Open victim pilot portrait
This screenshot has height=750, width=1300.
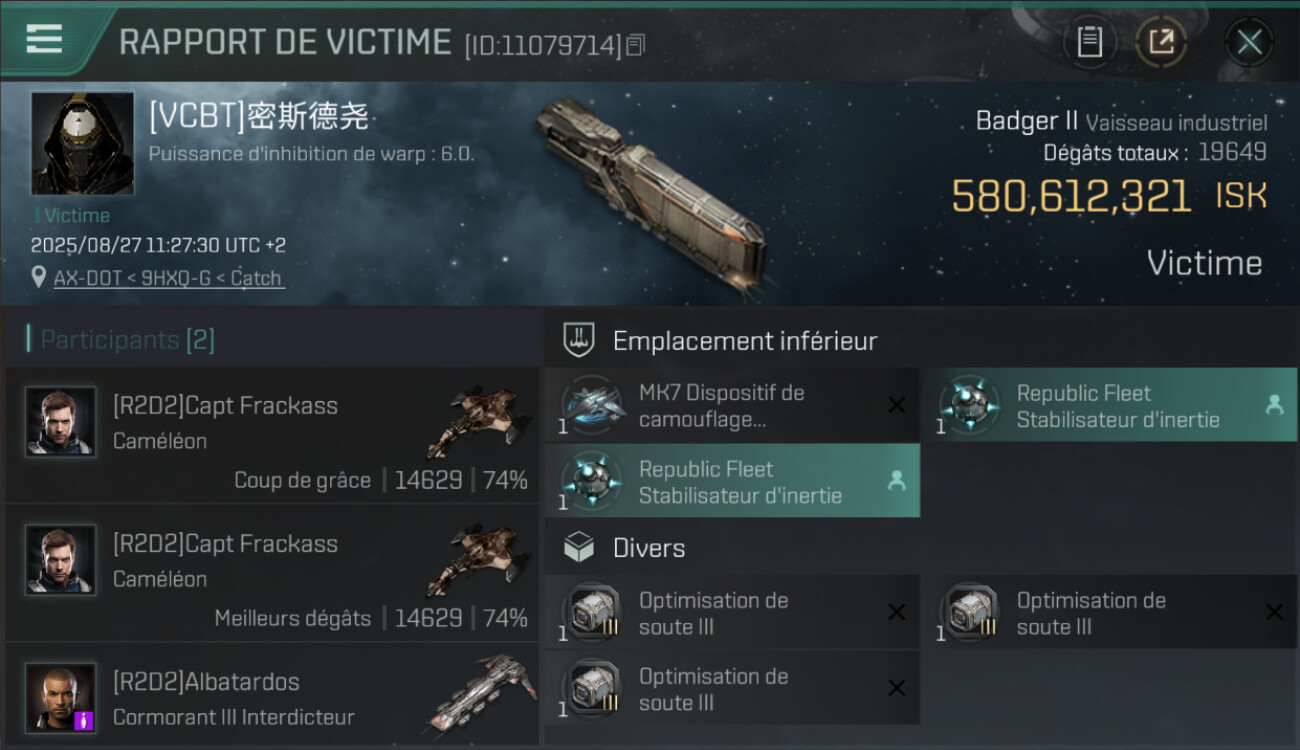[82, 143]
